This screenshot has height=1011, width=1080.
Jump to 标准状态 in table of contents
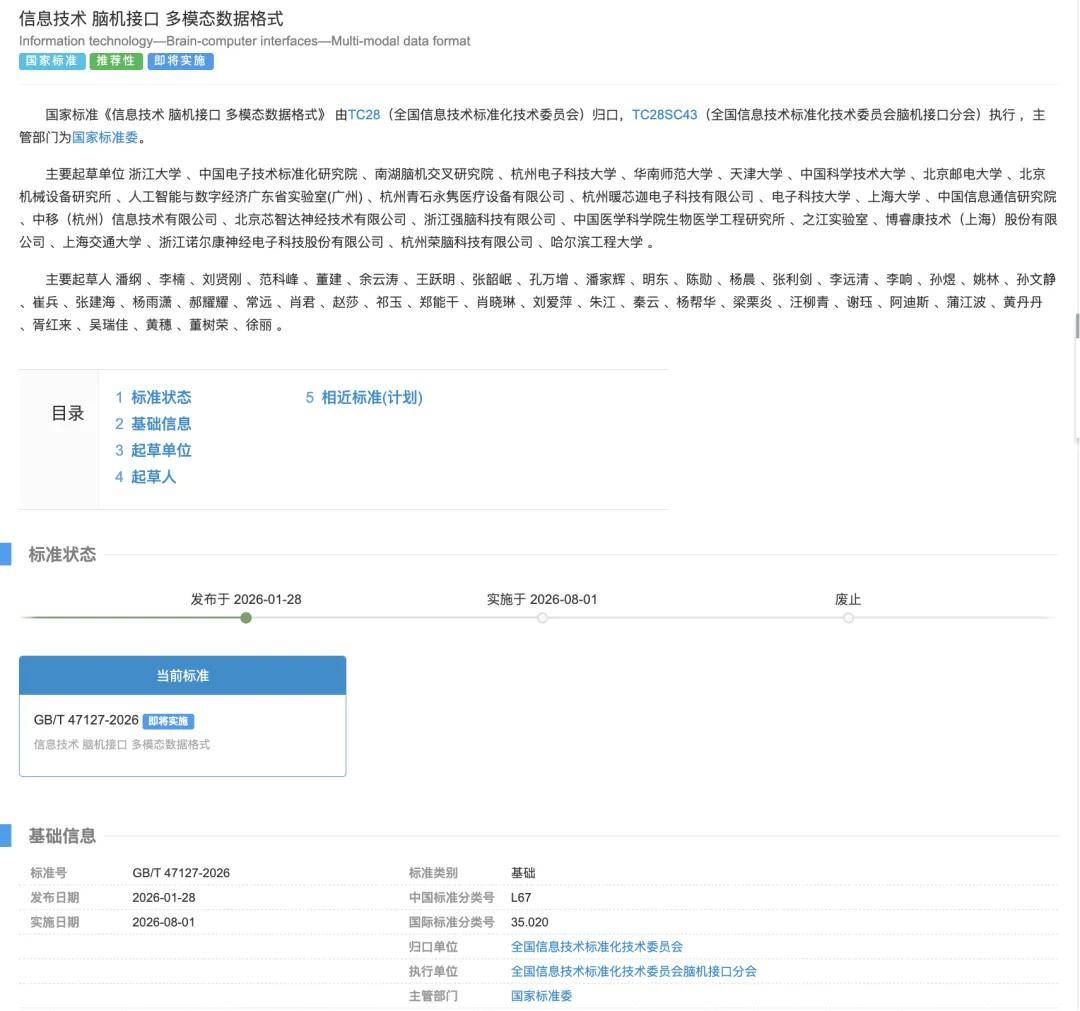[x=160, y=397]
